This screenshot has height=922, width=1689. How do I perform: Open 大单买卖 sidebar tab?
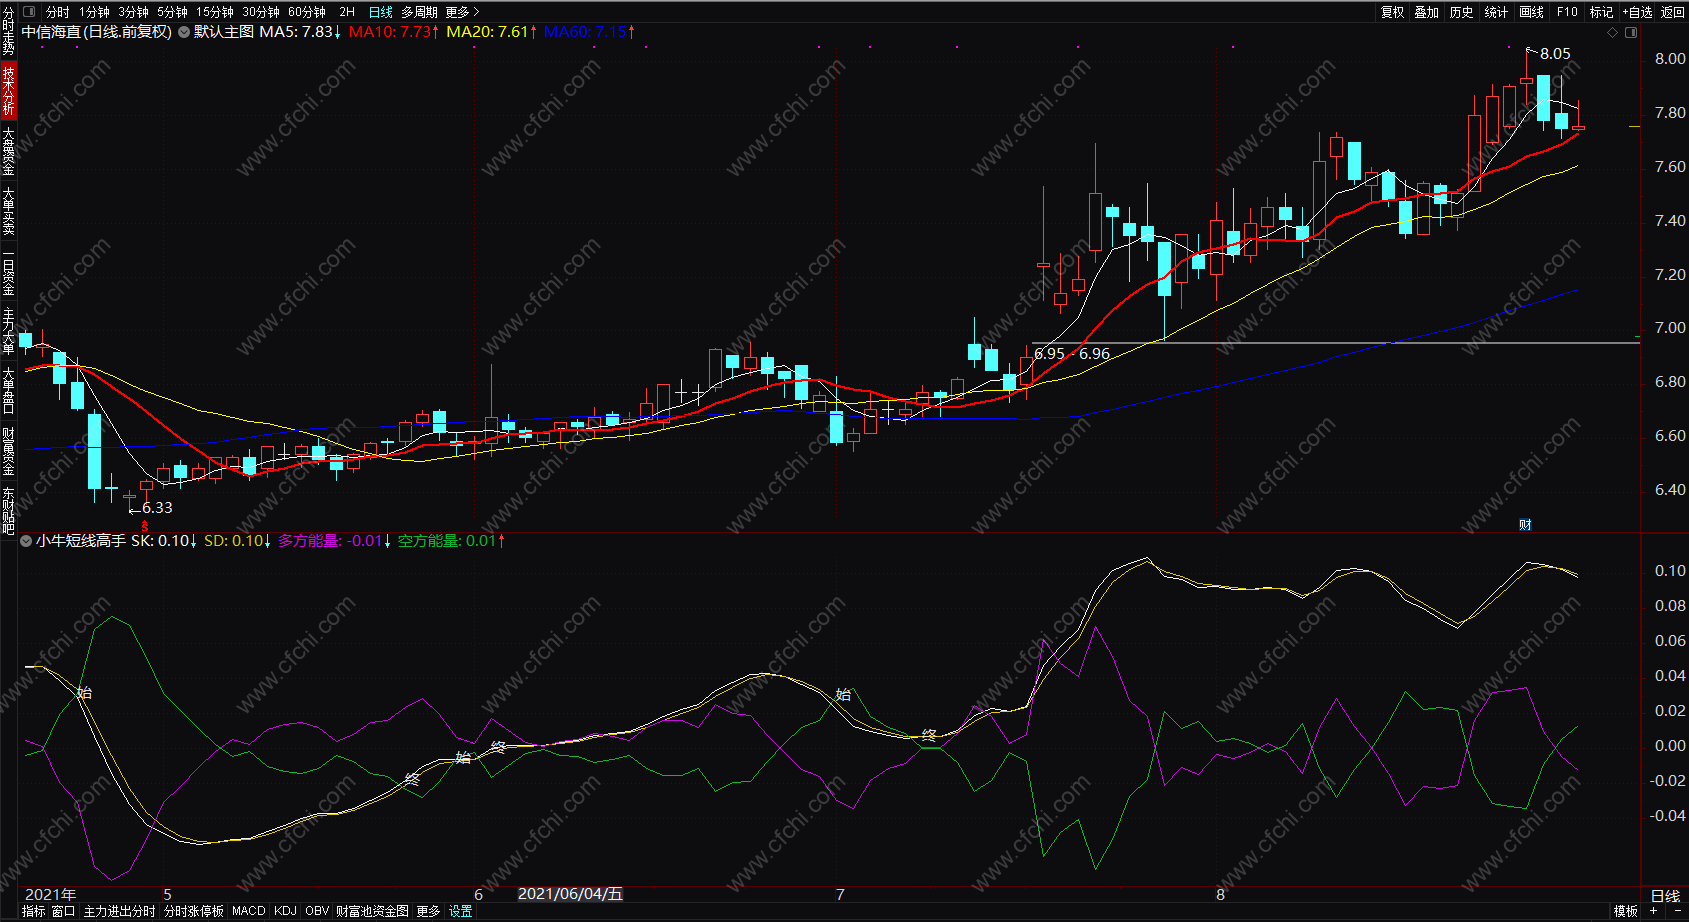[x=8, y=210]
